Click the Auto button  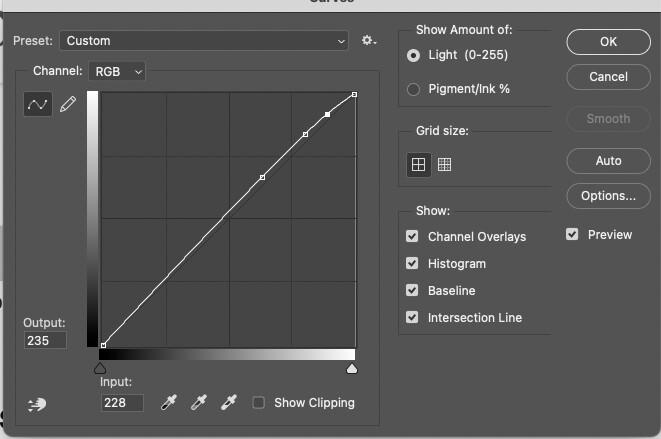pyautogui.click(x=608, y=161)
